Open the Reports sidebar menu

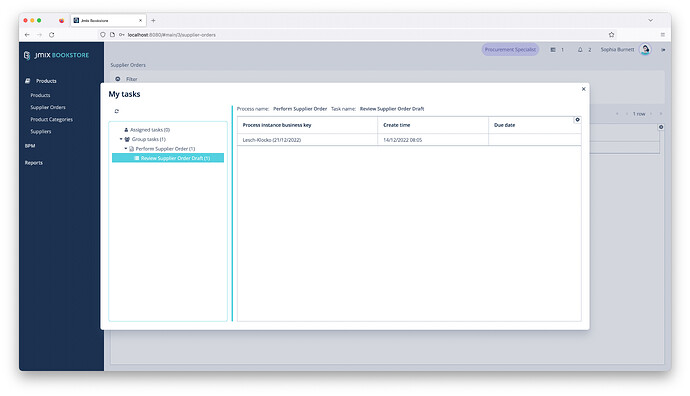(x=33, y=163)
